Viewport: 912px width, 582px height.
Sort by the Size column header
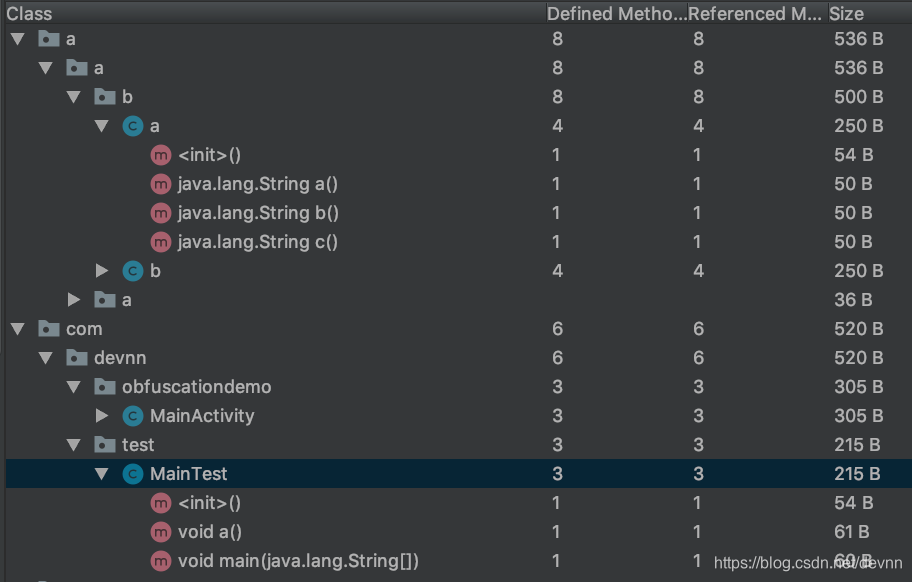point(847,14)
